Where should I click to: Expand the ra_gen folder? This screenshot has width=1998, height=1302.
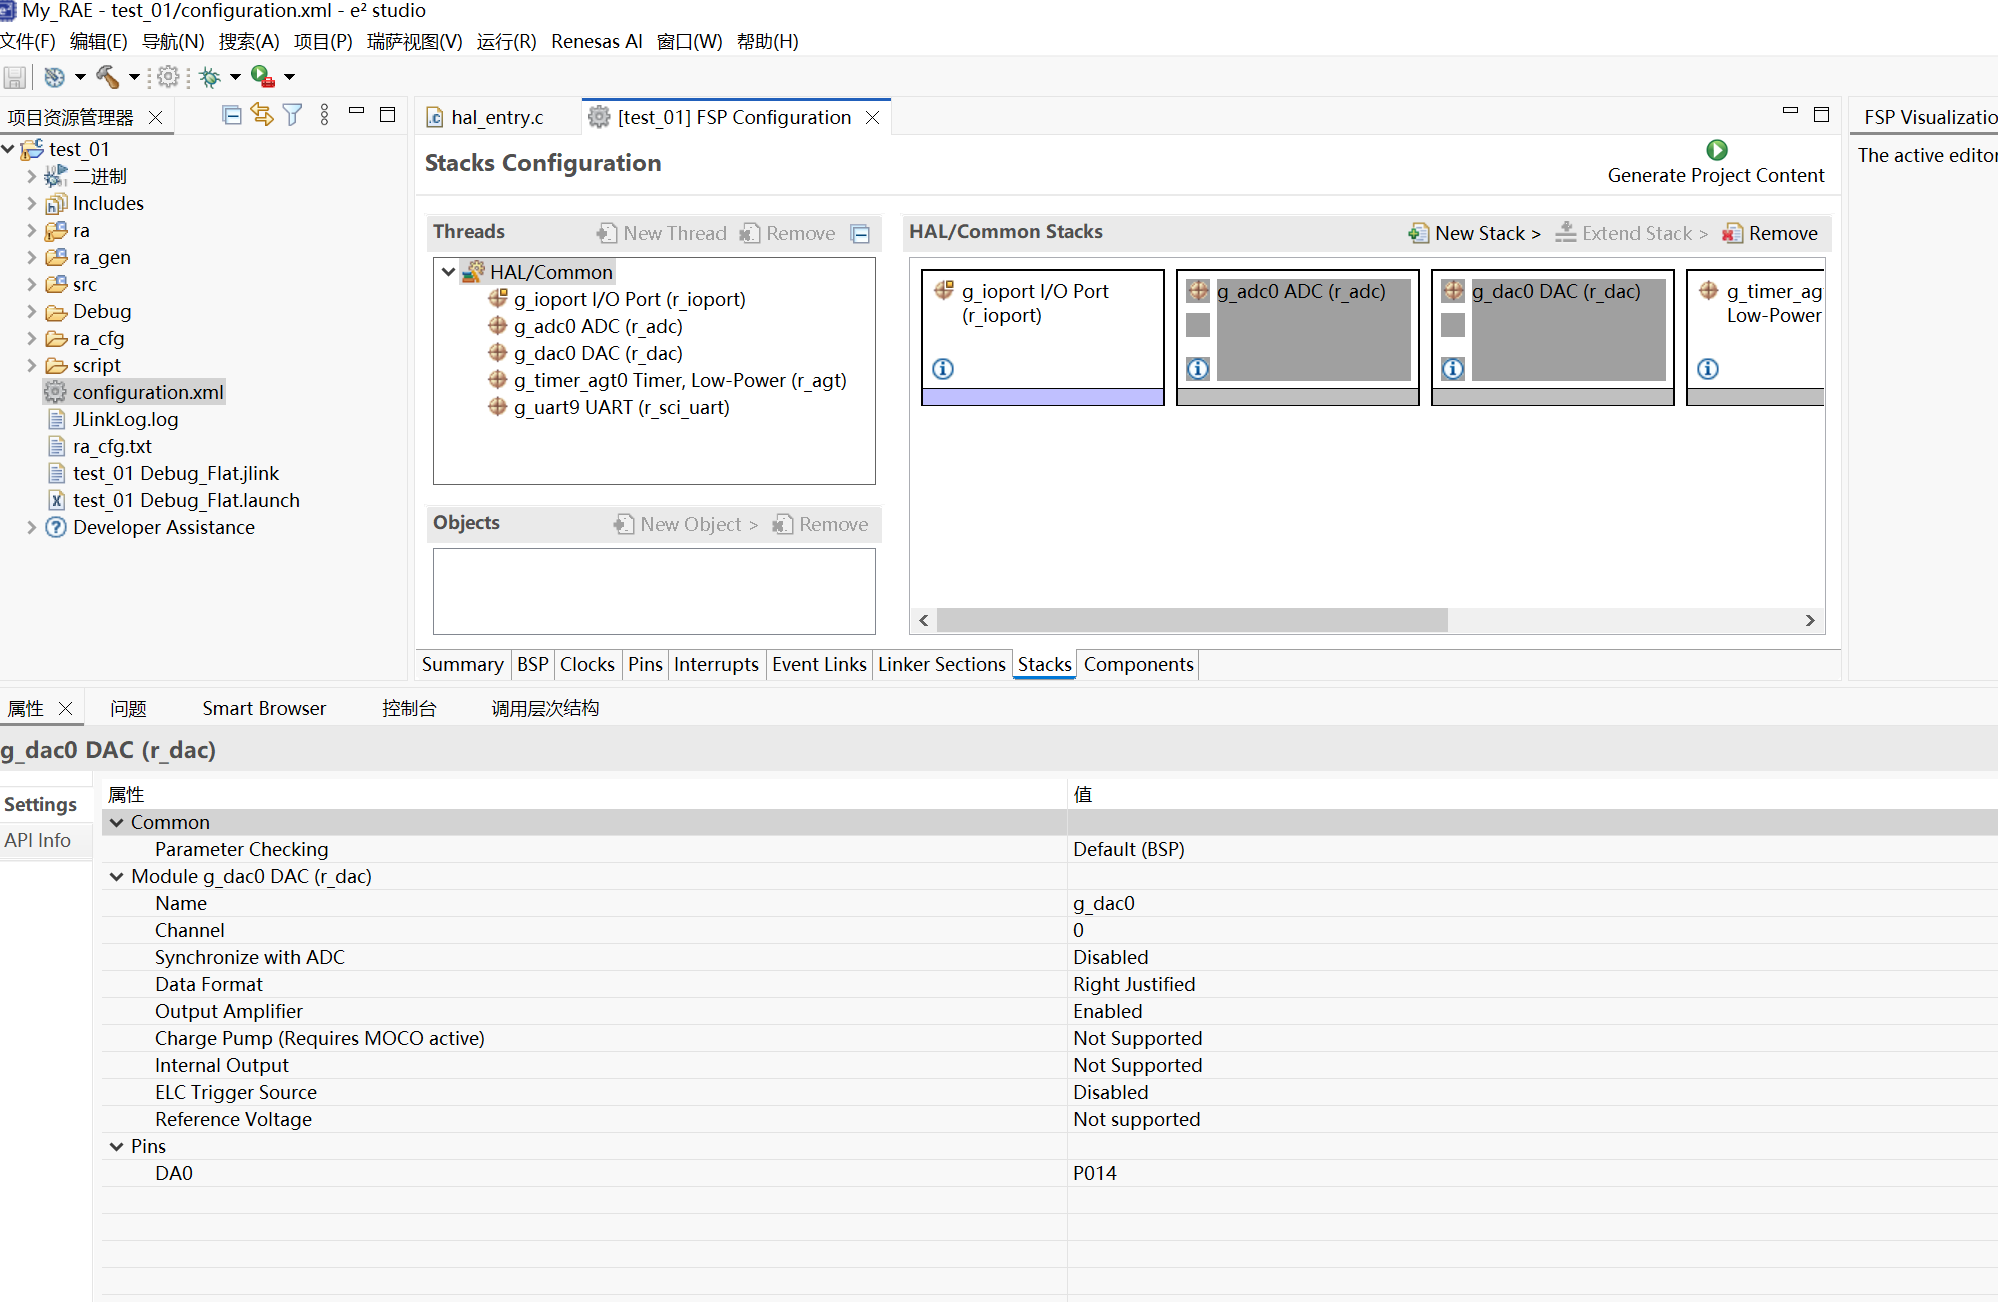coord(31,257)
